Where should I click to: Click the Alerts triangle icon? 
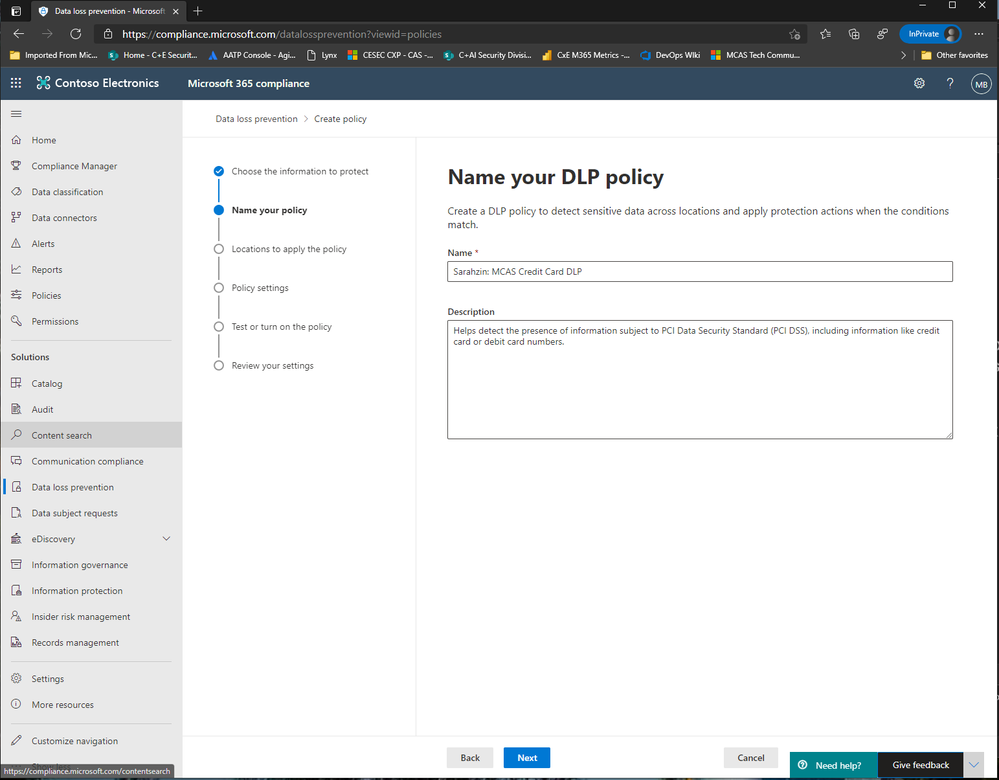17,243
